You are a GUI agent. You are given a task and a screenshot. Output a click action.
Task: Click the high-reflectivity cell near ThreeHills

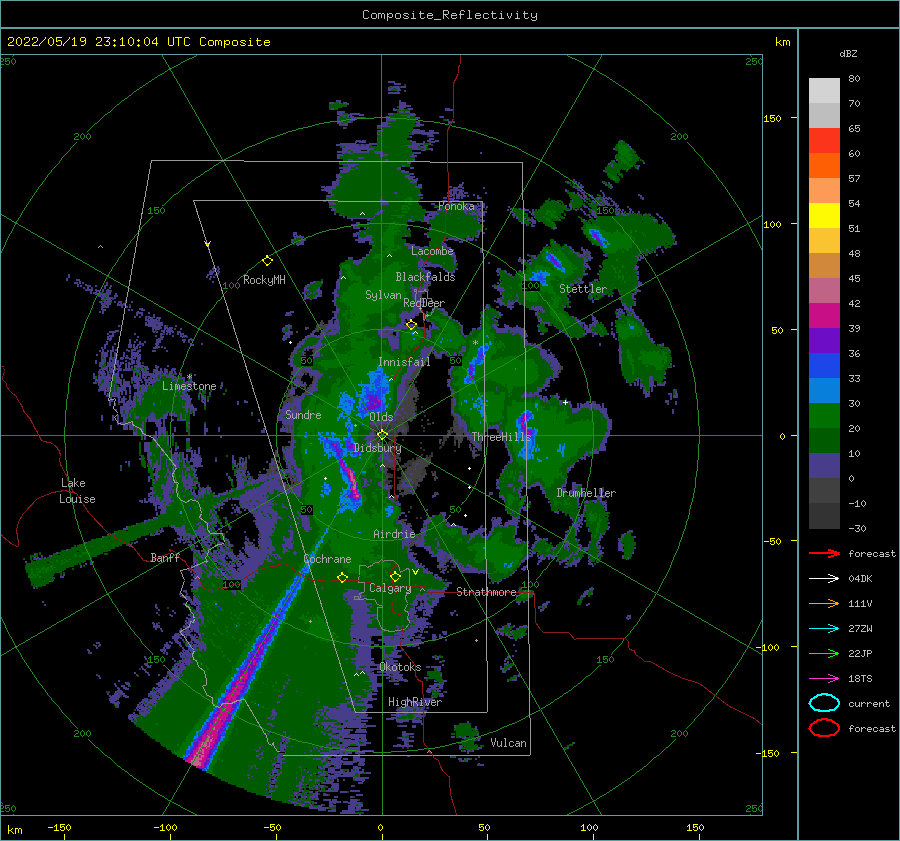click(x=526, y=433)
